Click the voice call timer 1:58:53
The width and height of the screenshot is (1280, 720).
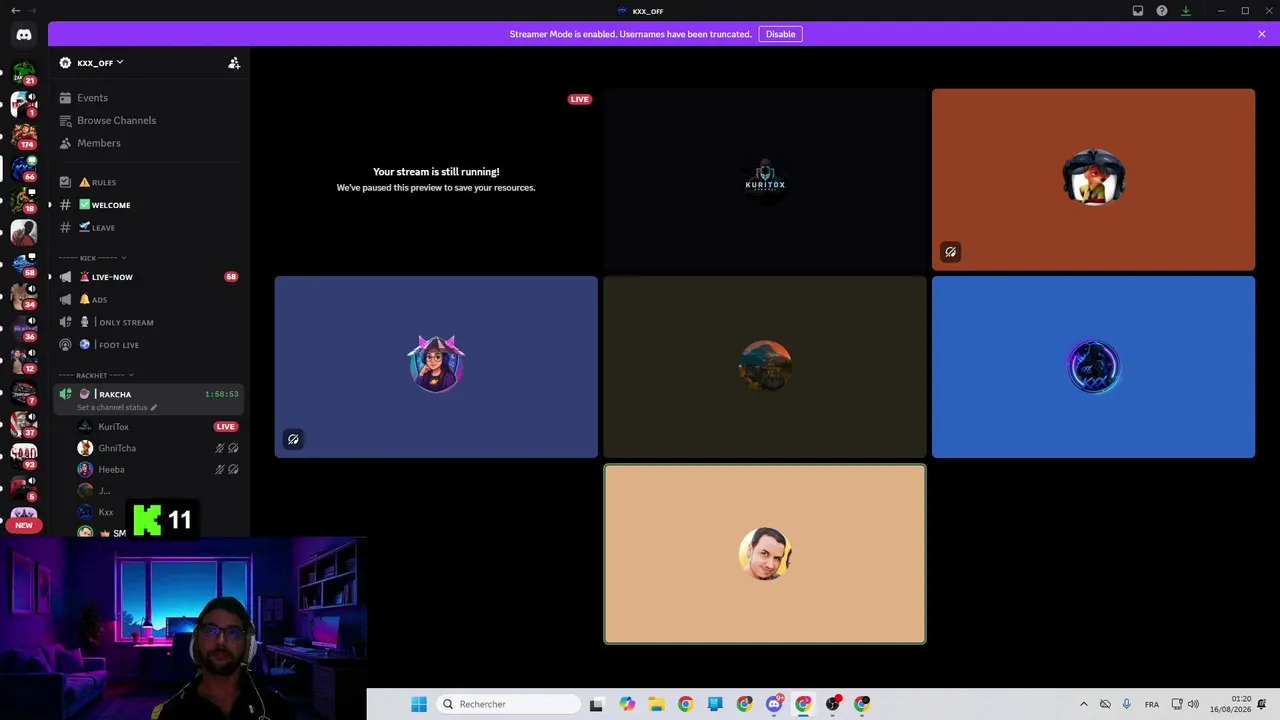[222, 394]
